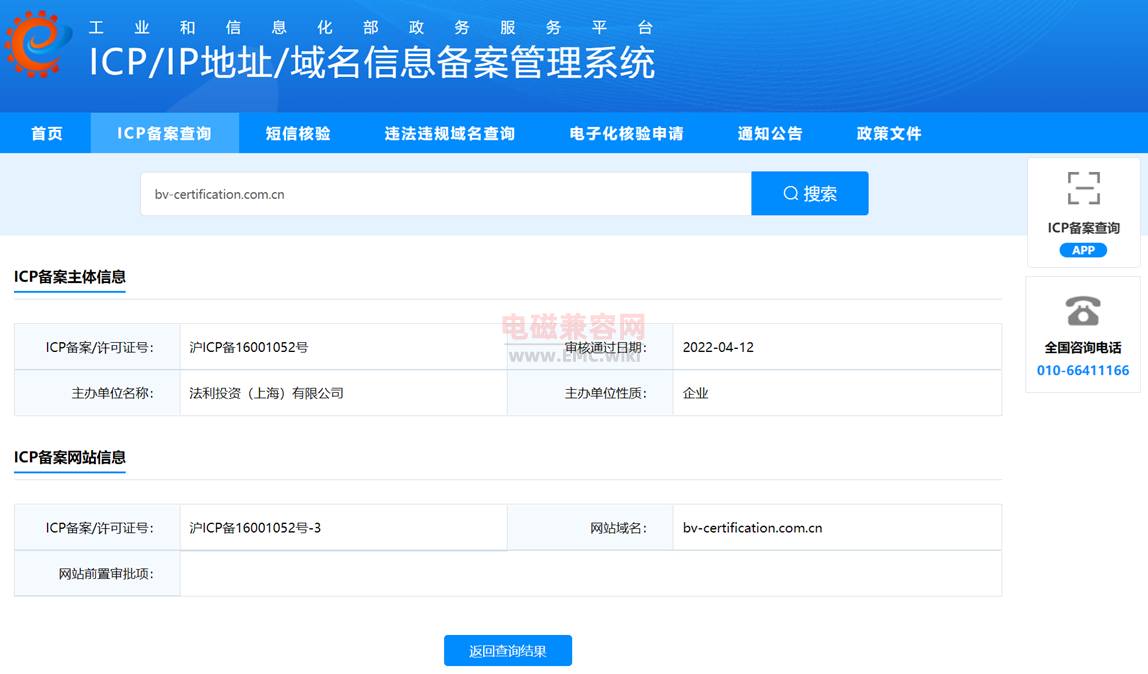Click the 搜索 search button

(810, 193)
